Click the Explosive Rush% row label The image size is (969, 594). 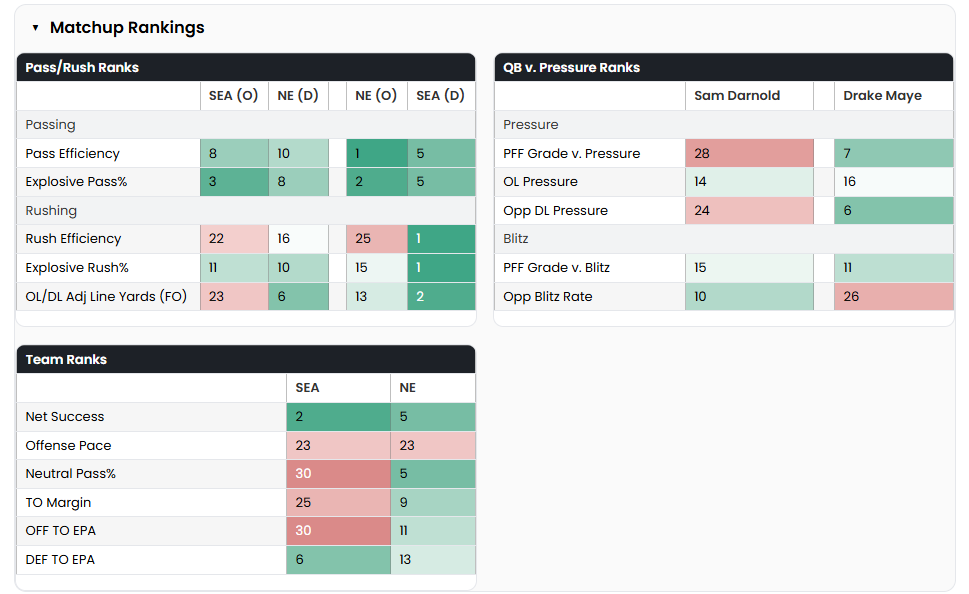(x=77, y=268)
